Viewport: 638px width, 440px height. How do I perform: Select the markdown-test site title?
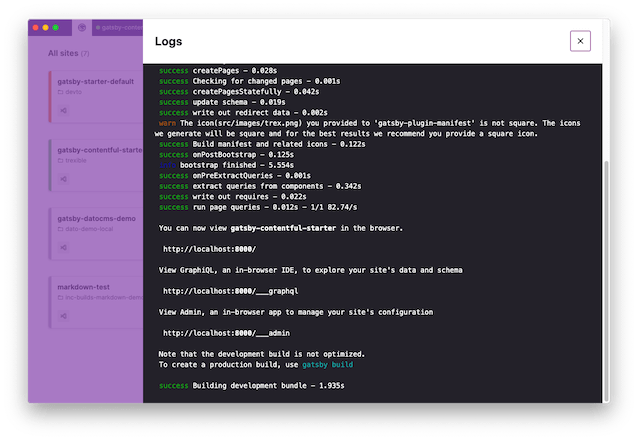click(83, 287)
